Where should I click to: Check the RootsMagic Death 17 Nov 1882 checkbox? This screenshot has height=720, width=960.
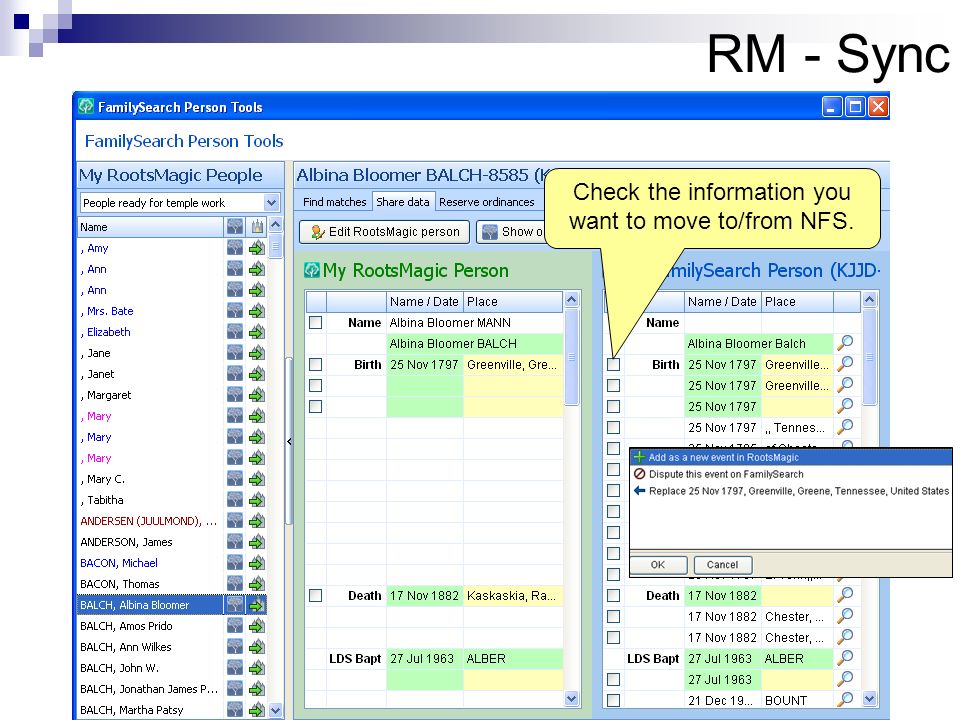tap(315, 596)
